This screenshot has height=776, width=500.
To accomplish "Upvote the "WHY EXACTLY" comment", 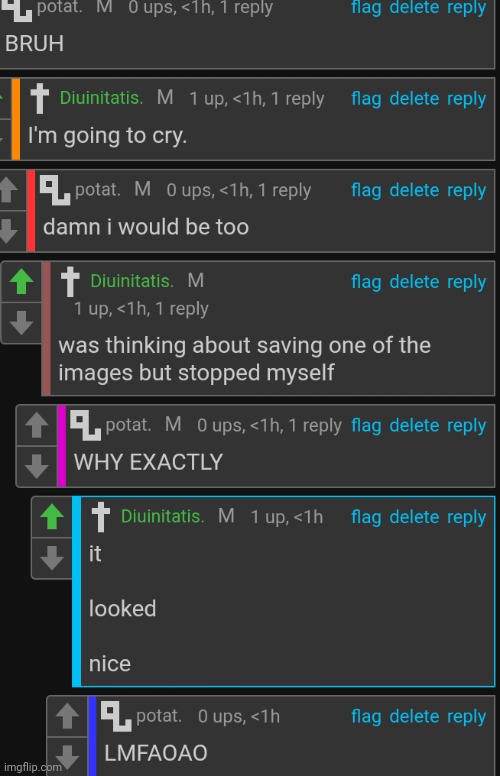I will click(x=37, y=425).
